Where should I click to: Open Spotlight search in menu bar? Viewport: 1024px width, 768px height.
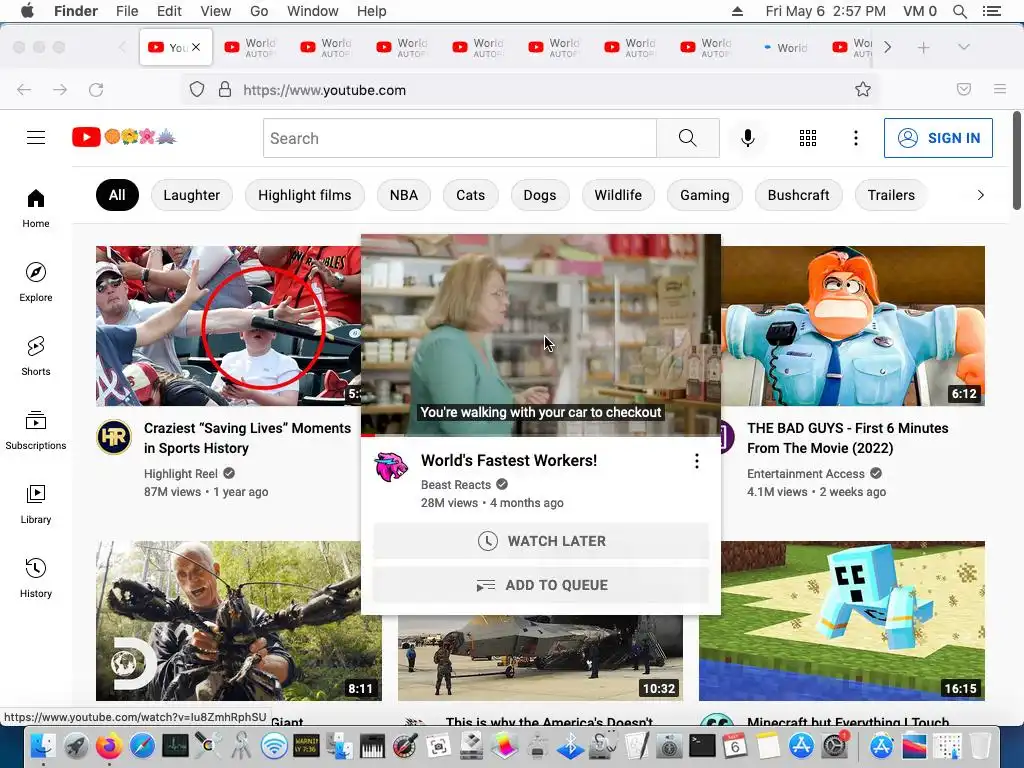coord(959,11)
